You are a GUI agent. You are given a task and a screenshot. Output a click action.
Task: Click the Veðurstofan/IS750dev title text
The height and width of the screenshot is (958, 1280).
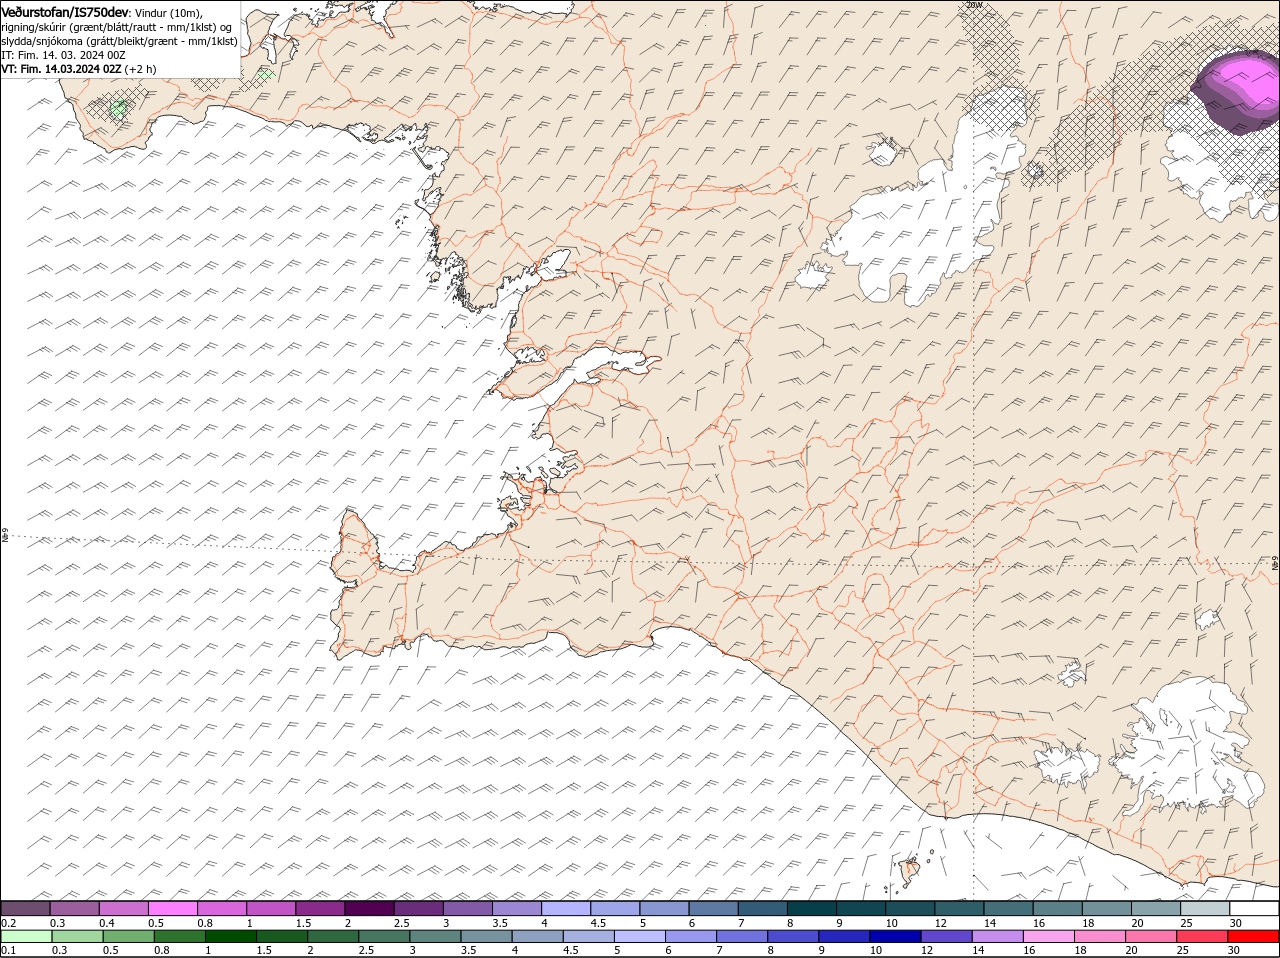tap(65, 11)
